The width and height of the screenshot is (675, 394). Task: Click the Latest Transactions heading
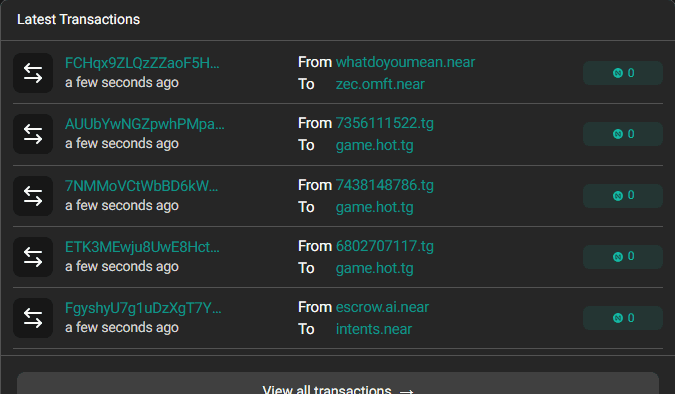point(78,19)
